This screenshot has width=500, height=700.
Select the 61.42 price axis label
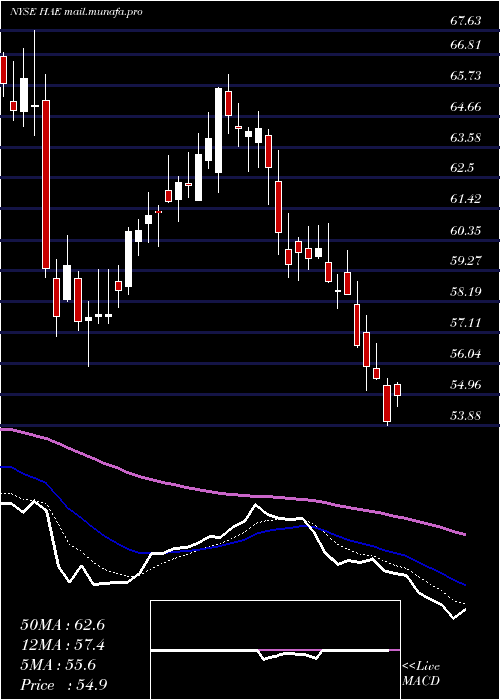pyautogui.click(x=465, y=199)
